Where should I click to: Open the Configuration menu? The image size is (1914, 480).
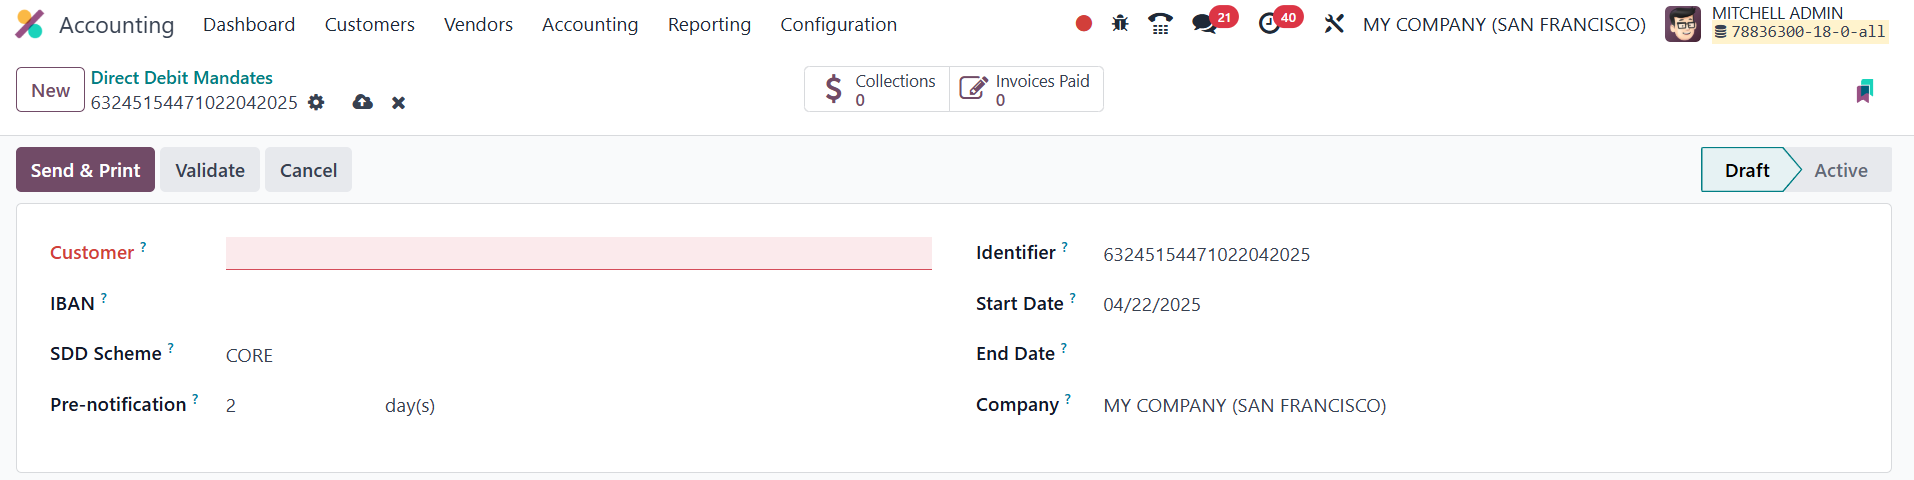click(x=838, y=24)
